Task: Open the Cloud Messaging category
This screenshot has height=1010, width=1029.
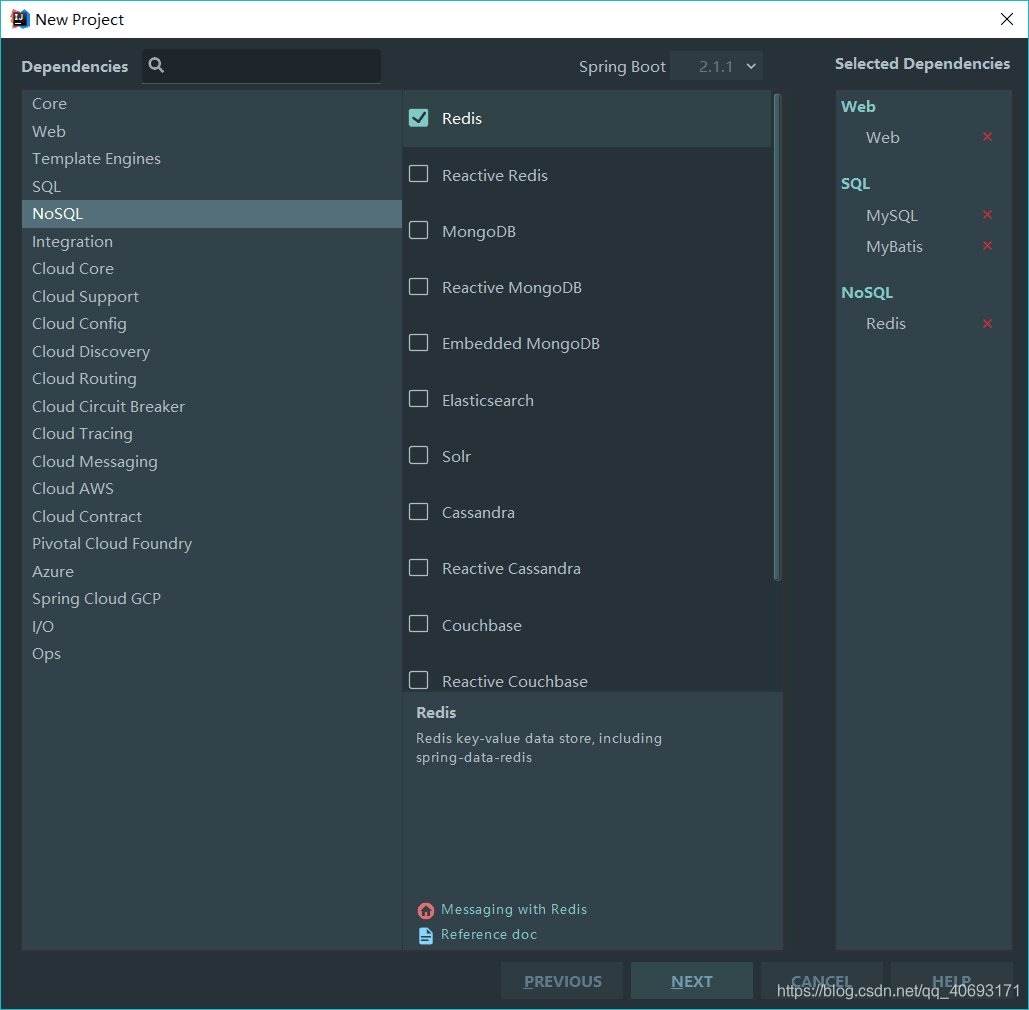Action: [211, 461]
